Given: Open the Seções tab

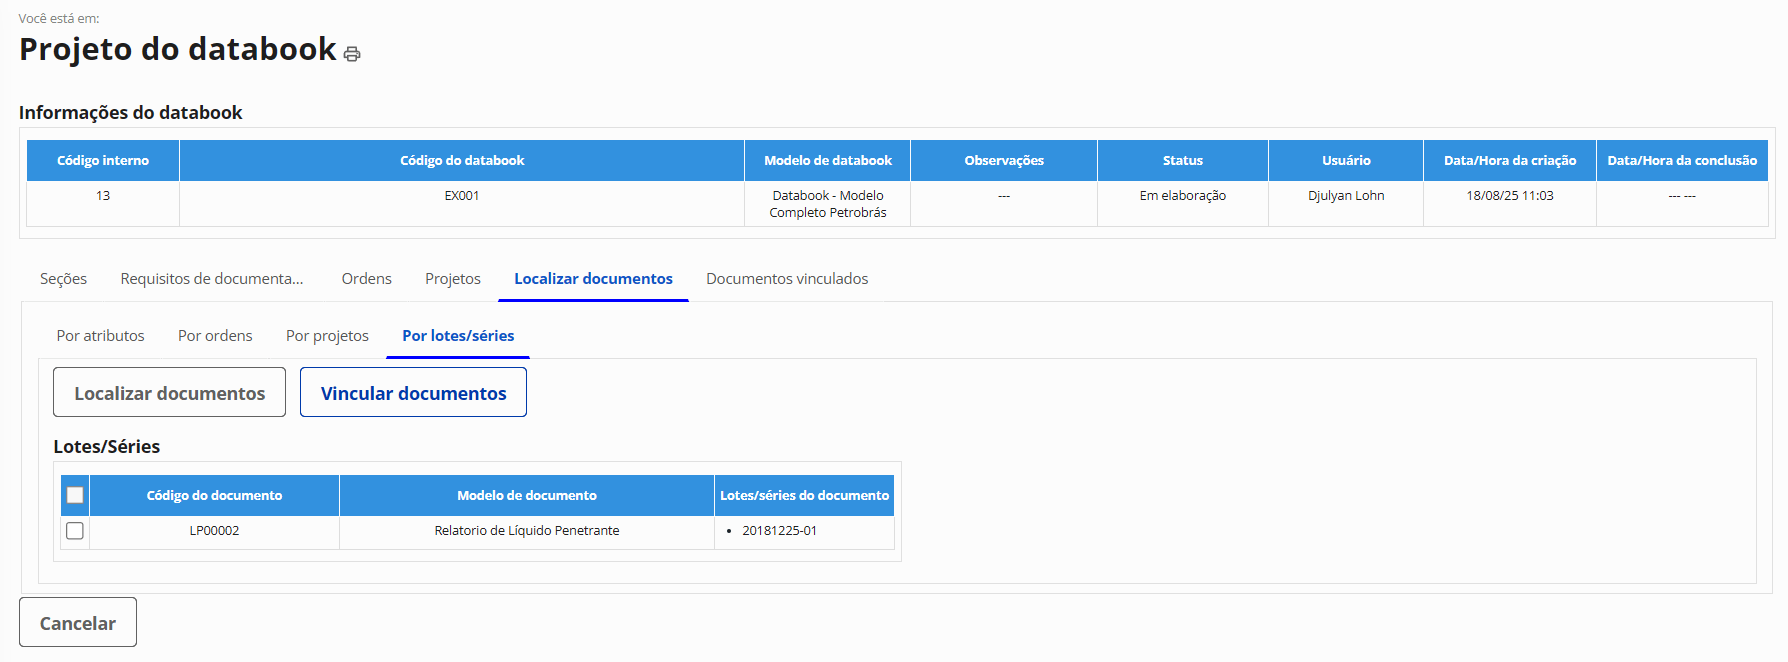Looking at the screenshot, I should click(x=63, y=279).
